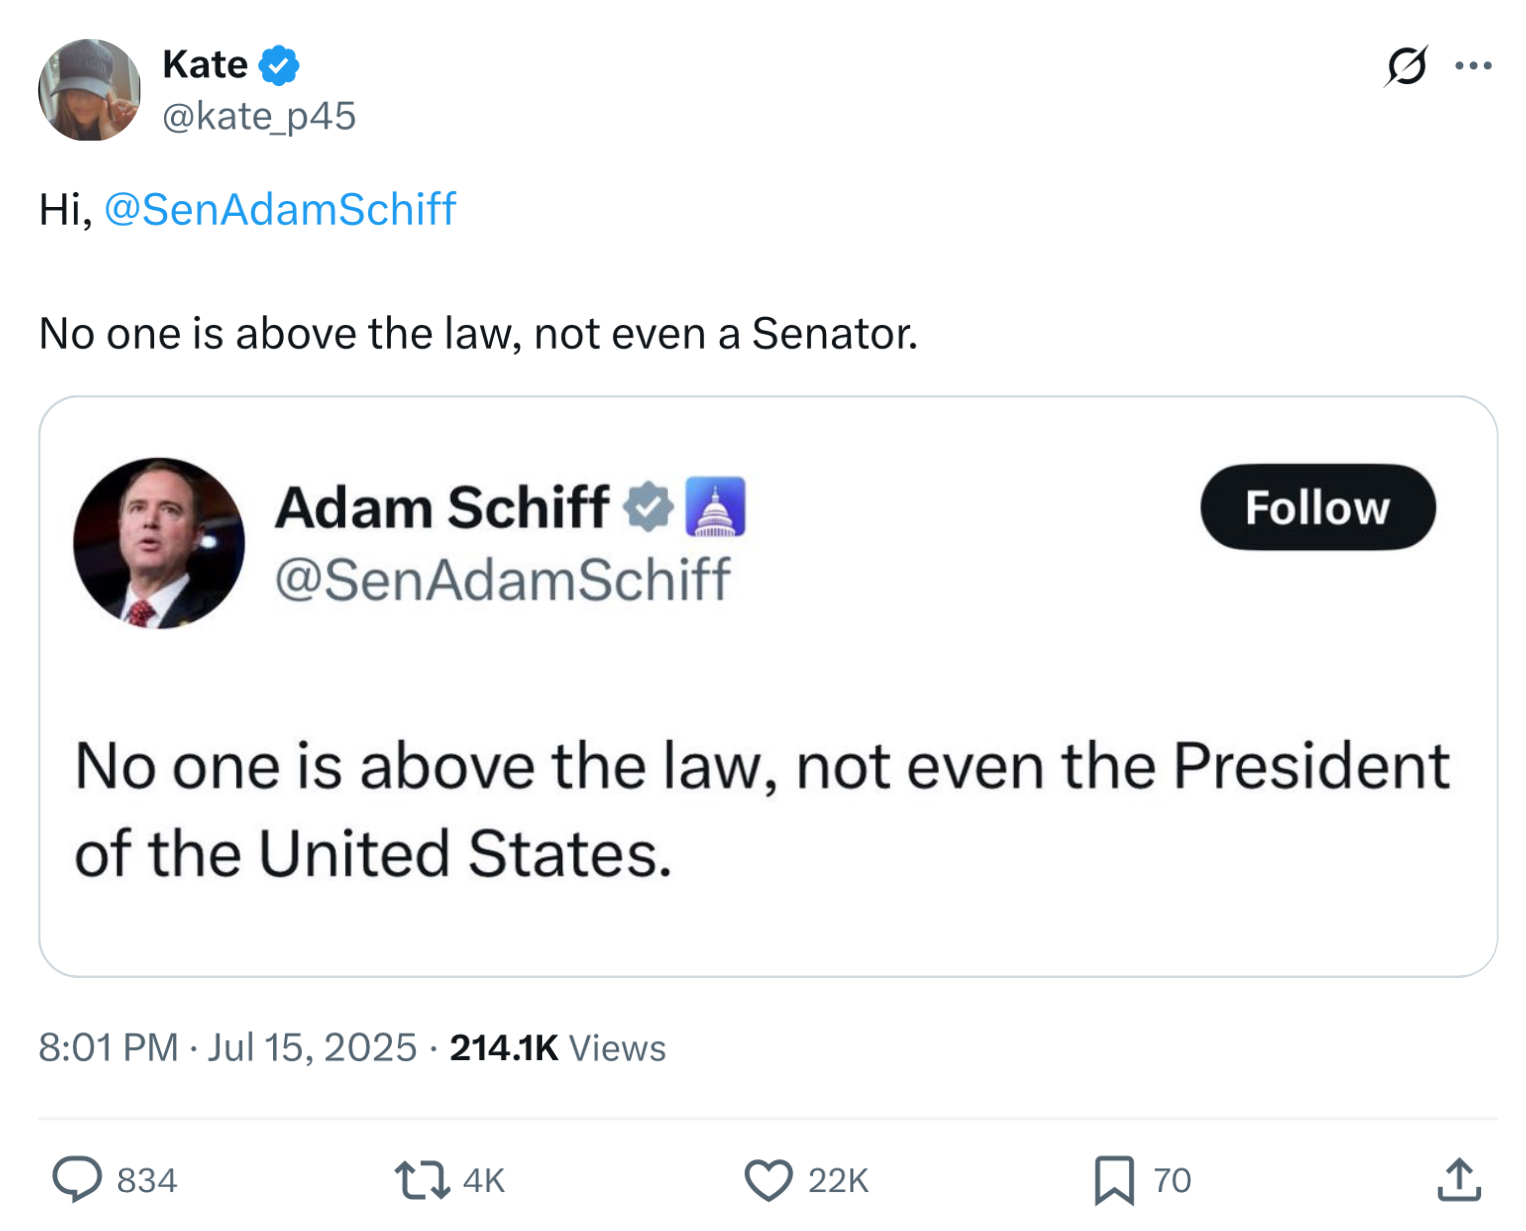Click the Adam Schiff display name
The image size is (1526, 1231).
coord(442,508)
